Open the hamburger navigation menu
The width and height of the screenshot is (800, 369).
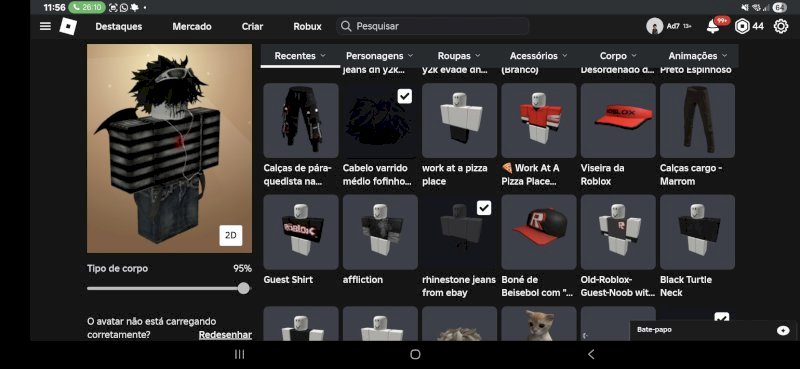pos(45,26)
